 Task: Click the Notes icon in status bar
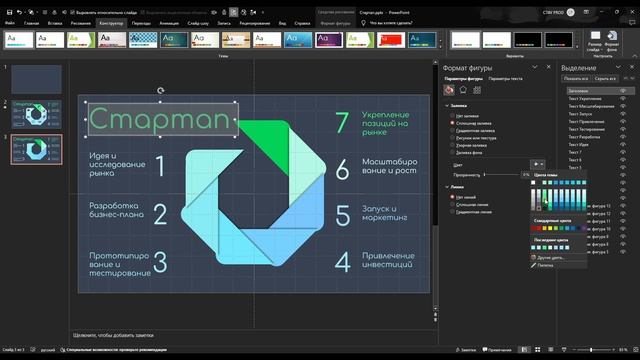(458, 350)
